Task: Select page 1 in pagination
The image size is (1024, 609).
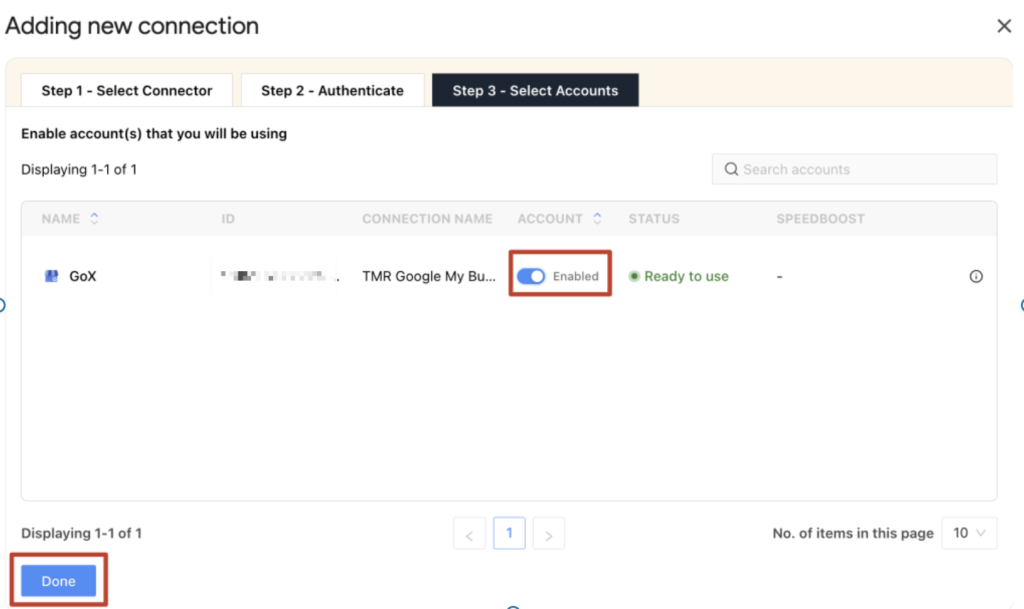Action: 509,533
